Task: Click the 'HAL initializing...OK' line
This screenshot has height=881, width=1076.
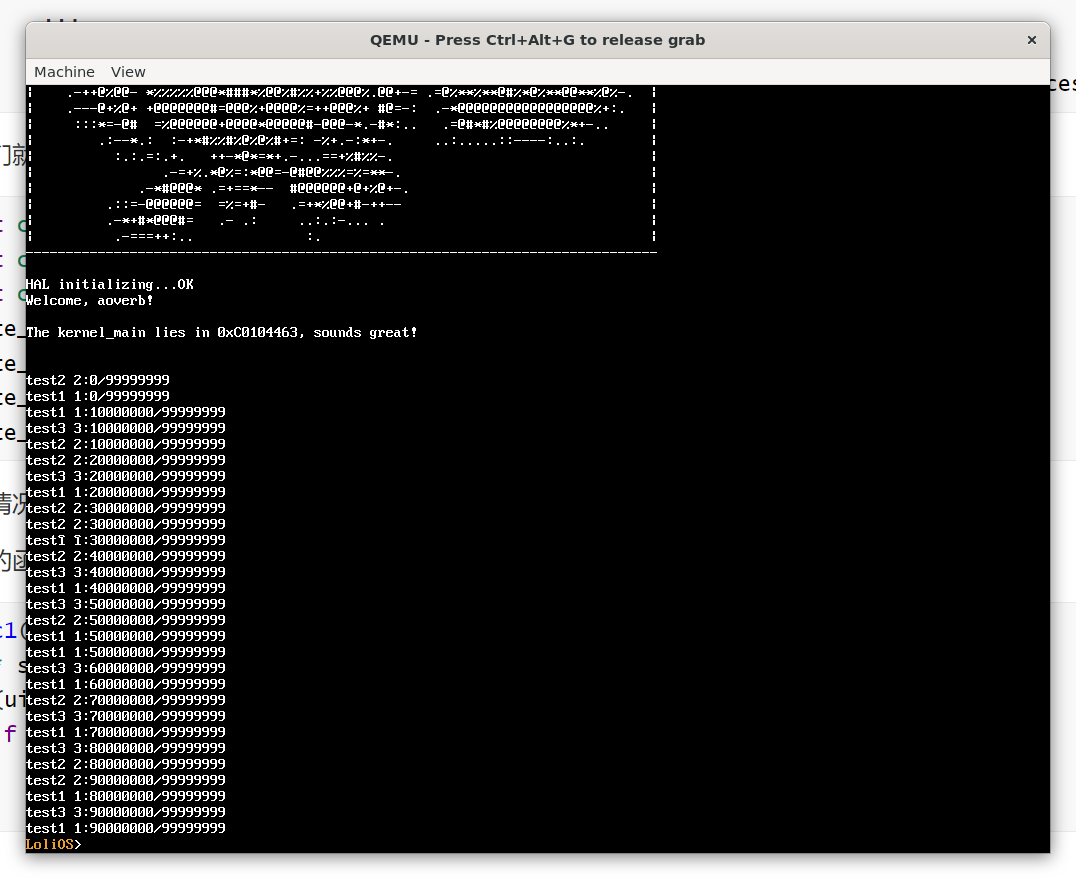Action: (110, 285)
